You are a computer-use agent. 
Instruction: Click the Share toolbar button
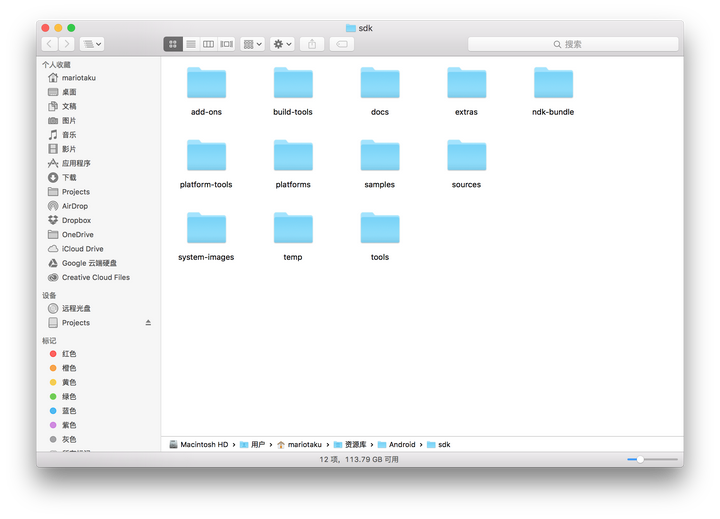click(312, 44)
